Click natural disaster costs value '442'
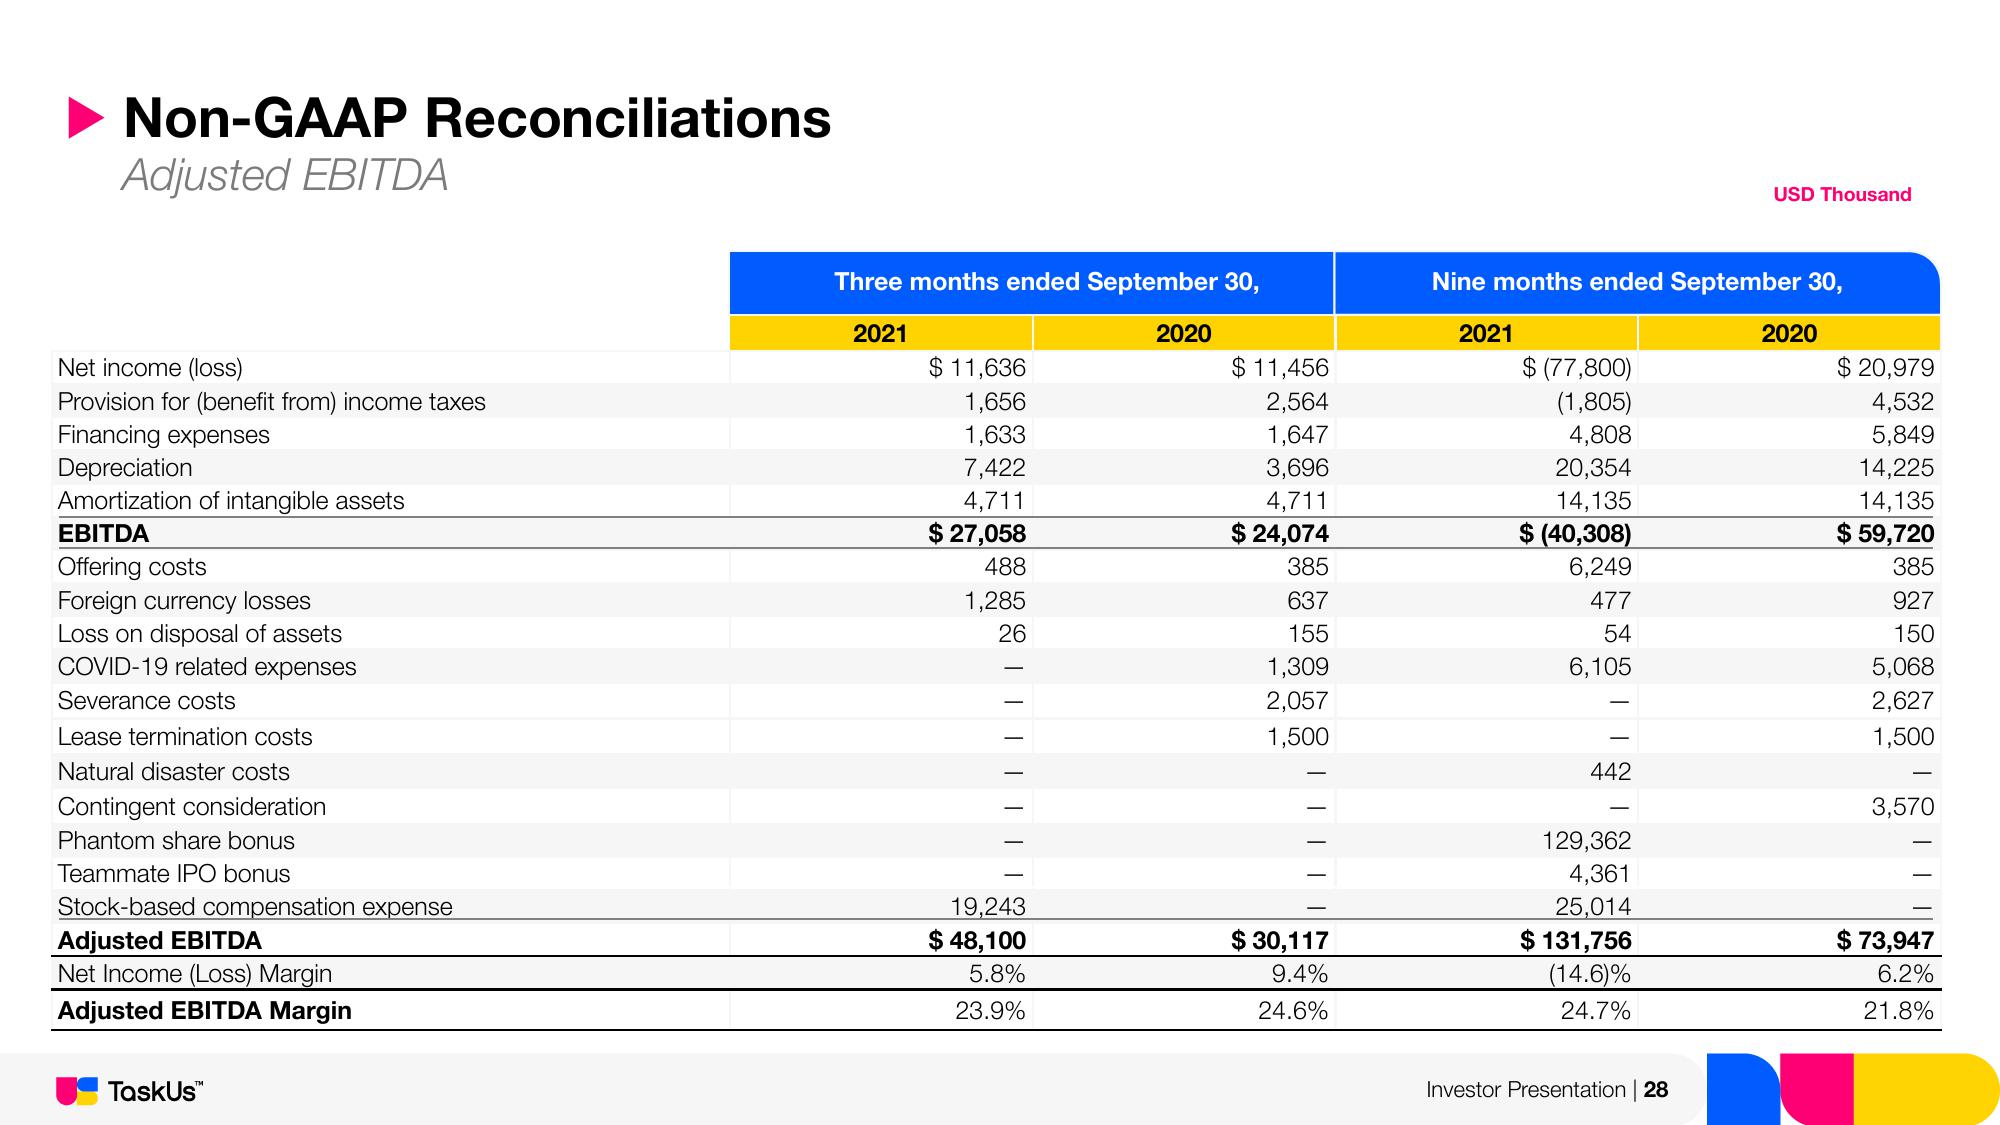The height and width of the screenshot is (1125, 2000). pos(1610,772)
